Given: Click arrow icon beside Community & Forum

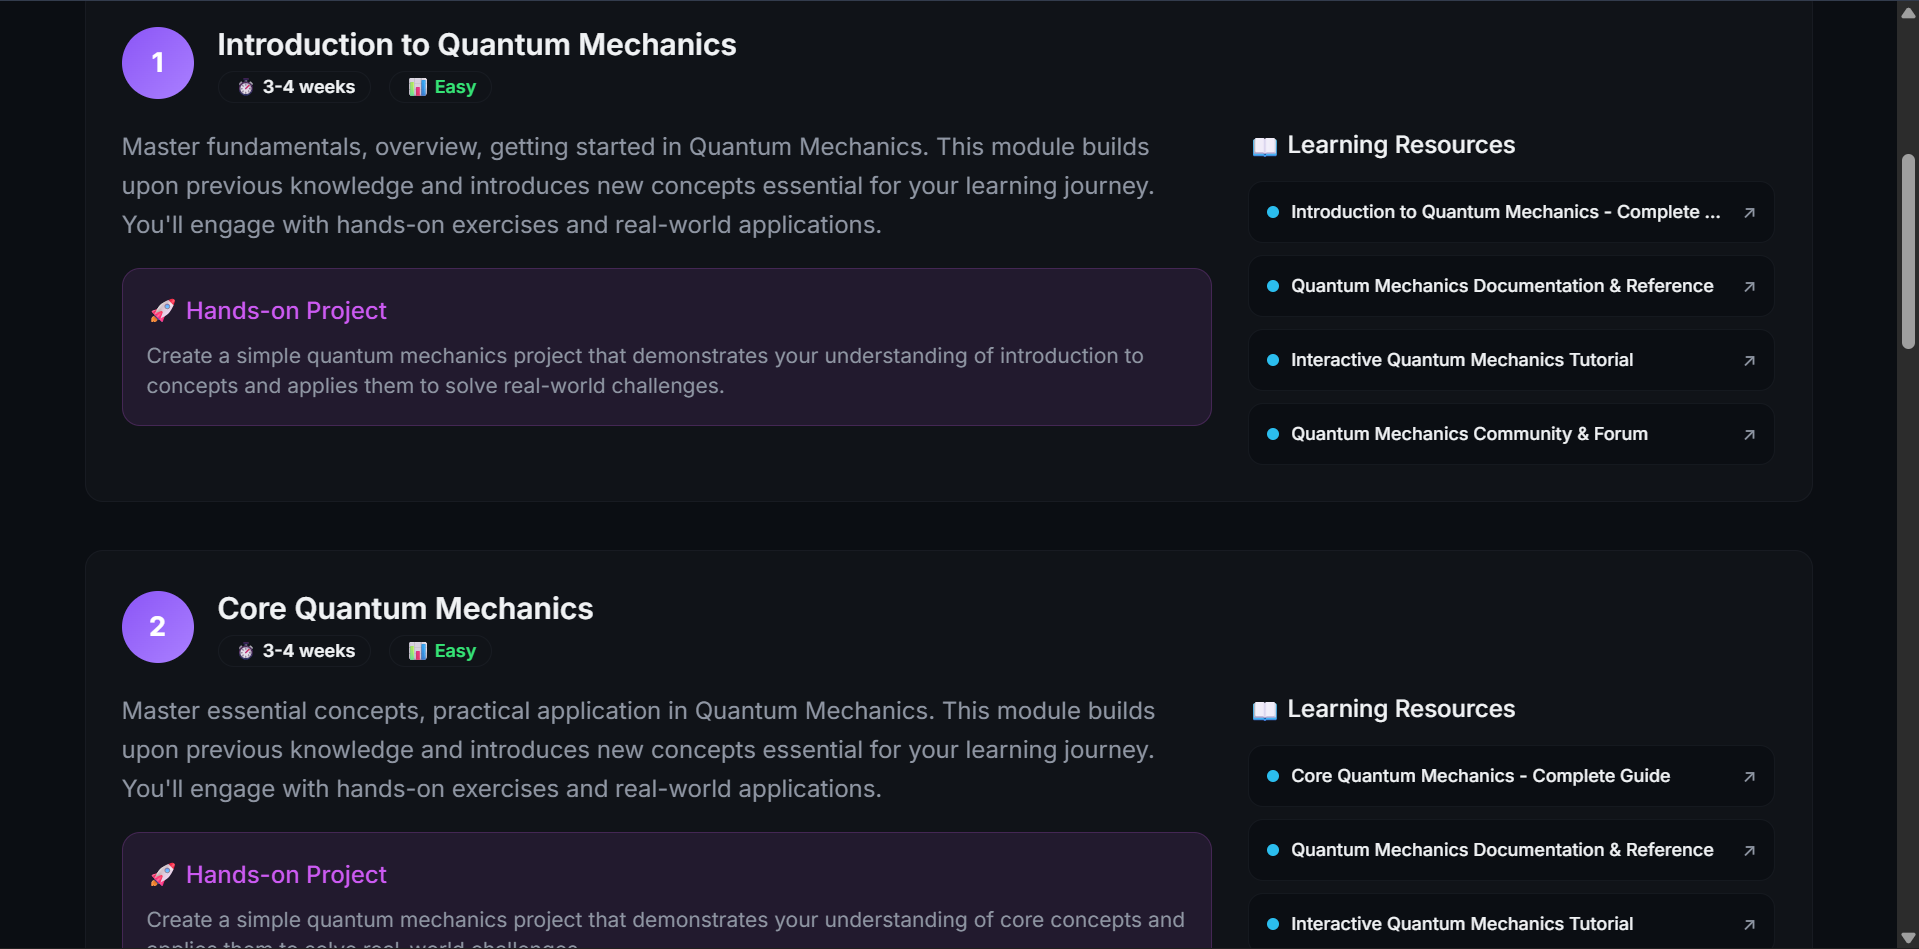Looking at the screenshot, I should pos(1749,435).
